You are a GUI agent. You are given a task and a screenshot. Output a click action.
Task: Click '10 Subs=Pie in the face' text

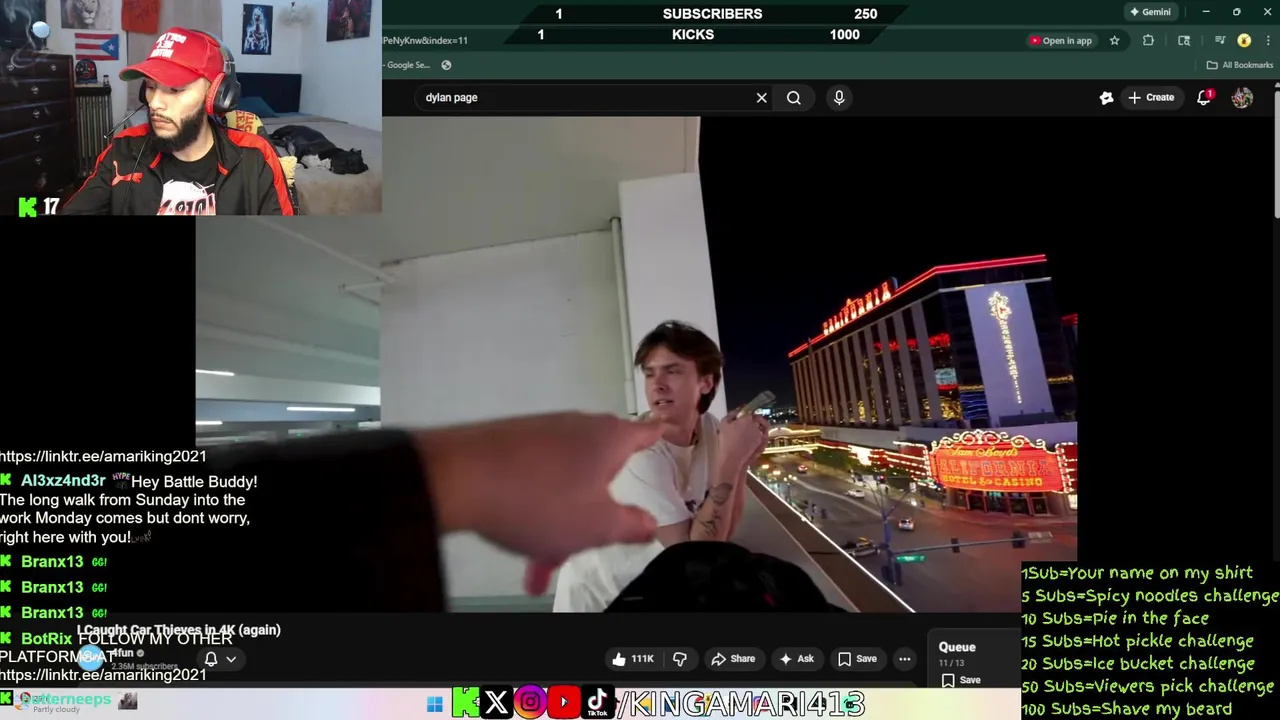coord(1115,618)
